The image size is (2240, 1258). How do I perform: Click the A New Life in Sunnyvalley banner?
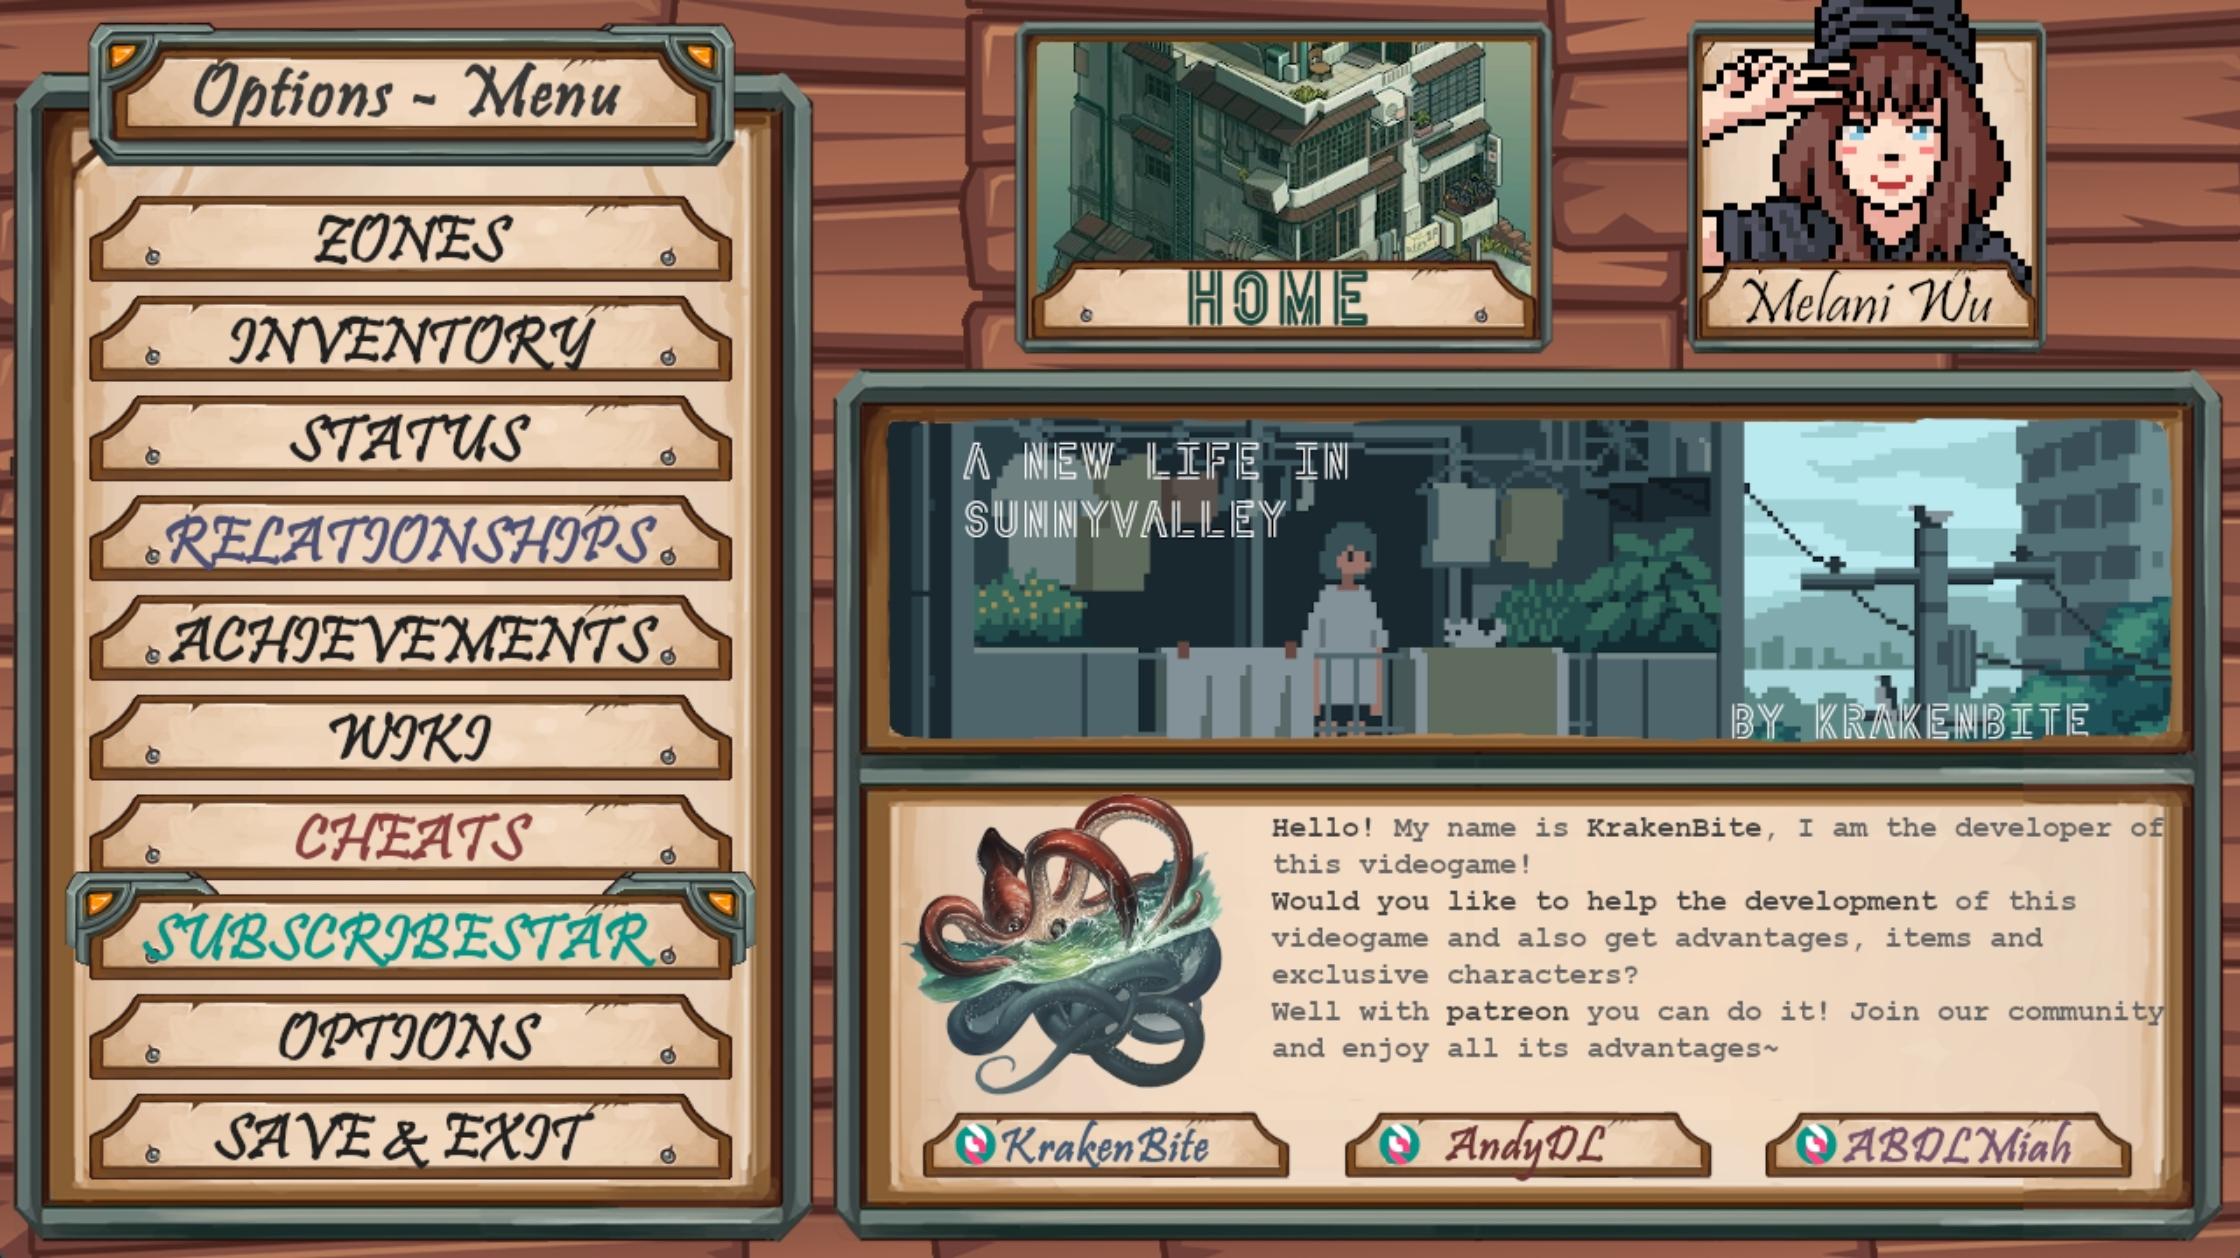(1528, 580)
